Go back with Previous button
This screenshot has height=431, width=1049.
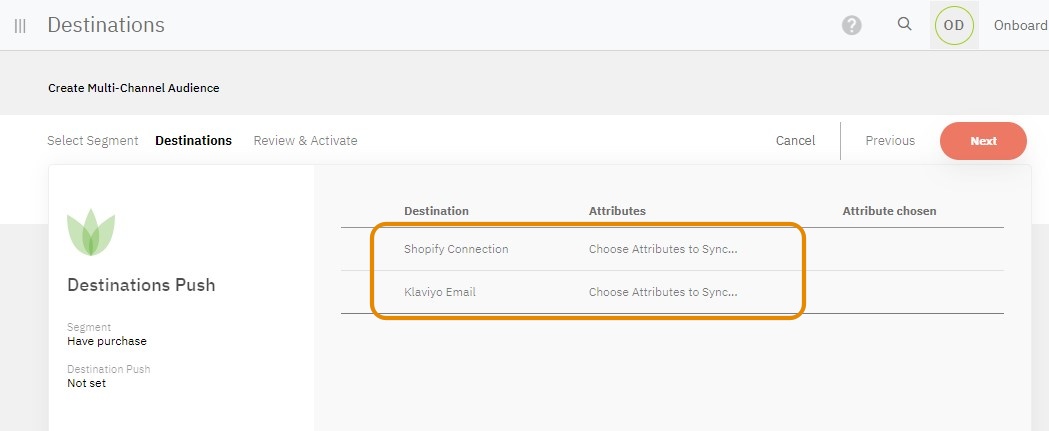pyautogui.click(x=890, y=141)
